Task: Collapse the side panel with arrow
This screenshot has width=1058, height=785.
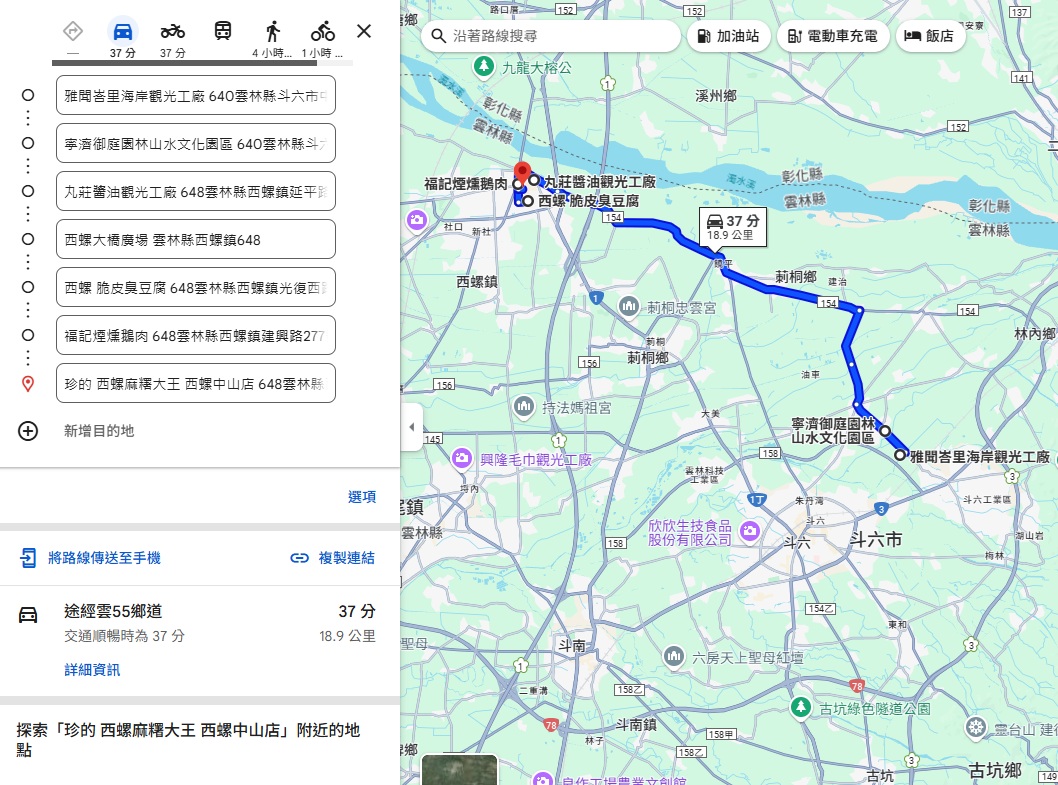Action: pos(412,427)
